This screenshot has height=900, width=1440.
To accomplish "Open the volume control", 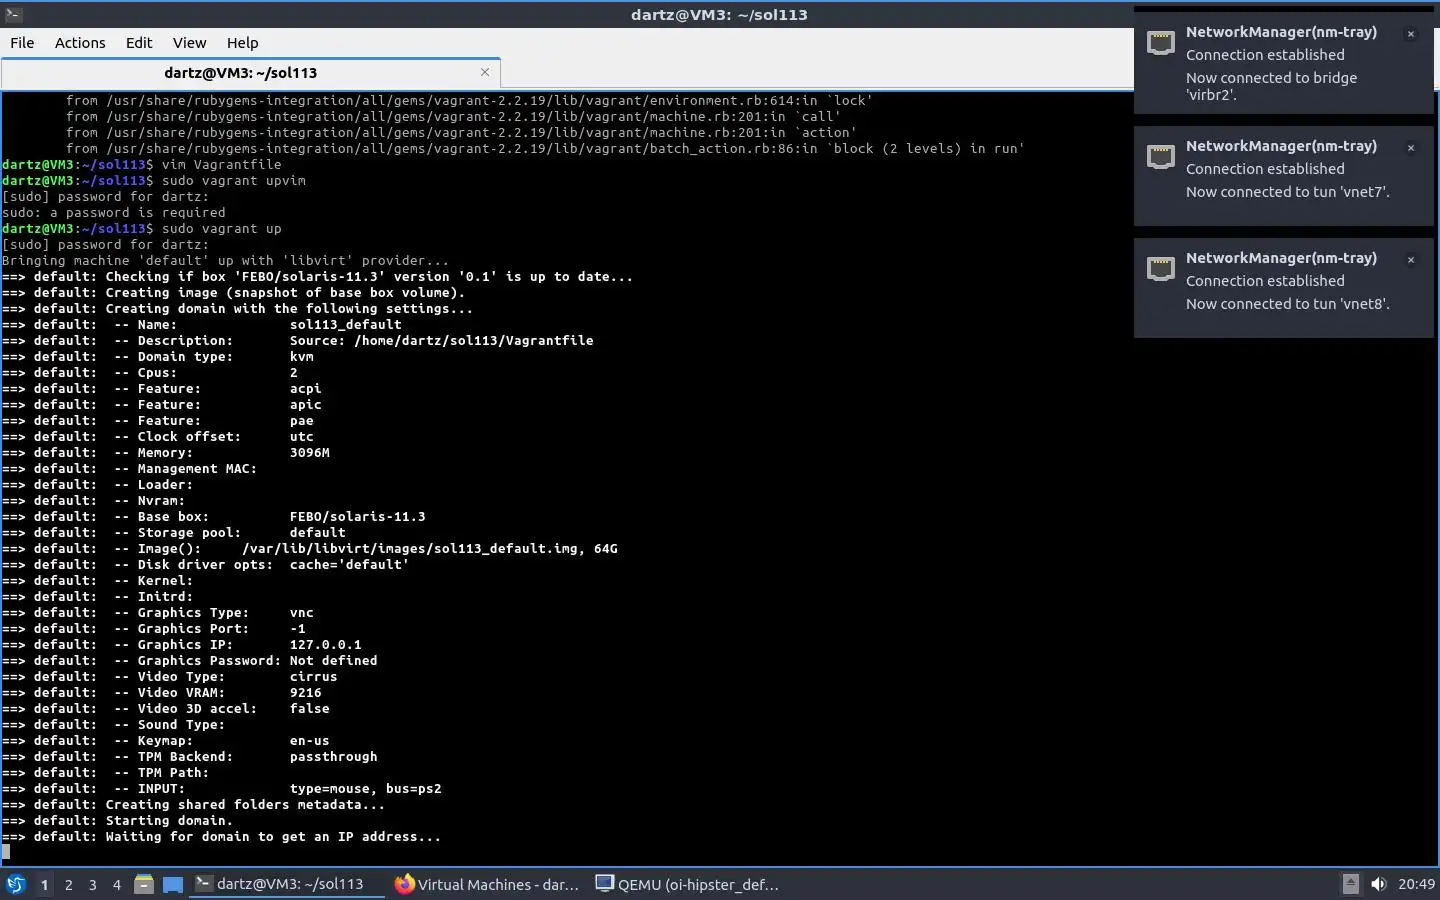I will click(1379, 884).
